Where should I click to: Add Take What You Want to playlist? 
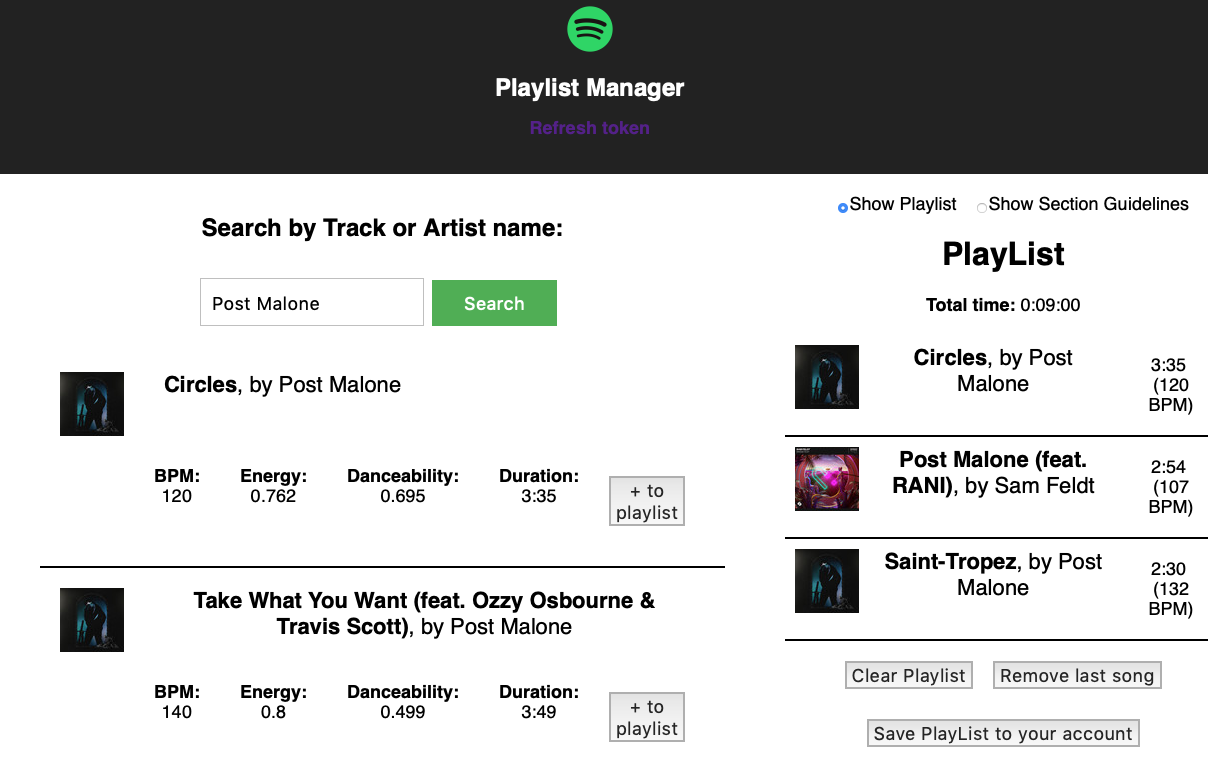click(647, 717)
